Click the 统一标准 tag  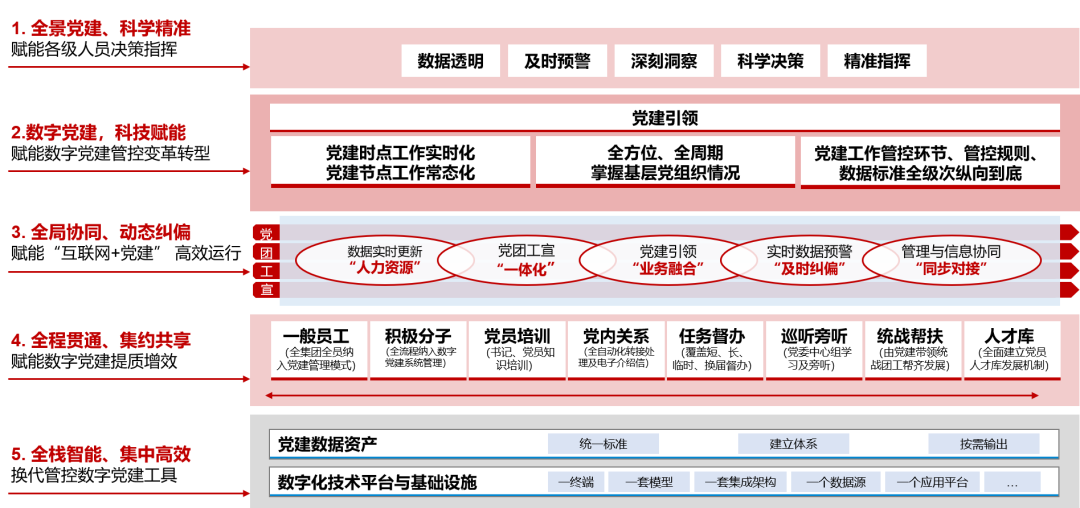pos(603,444)
